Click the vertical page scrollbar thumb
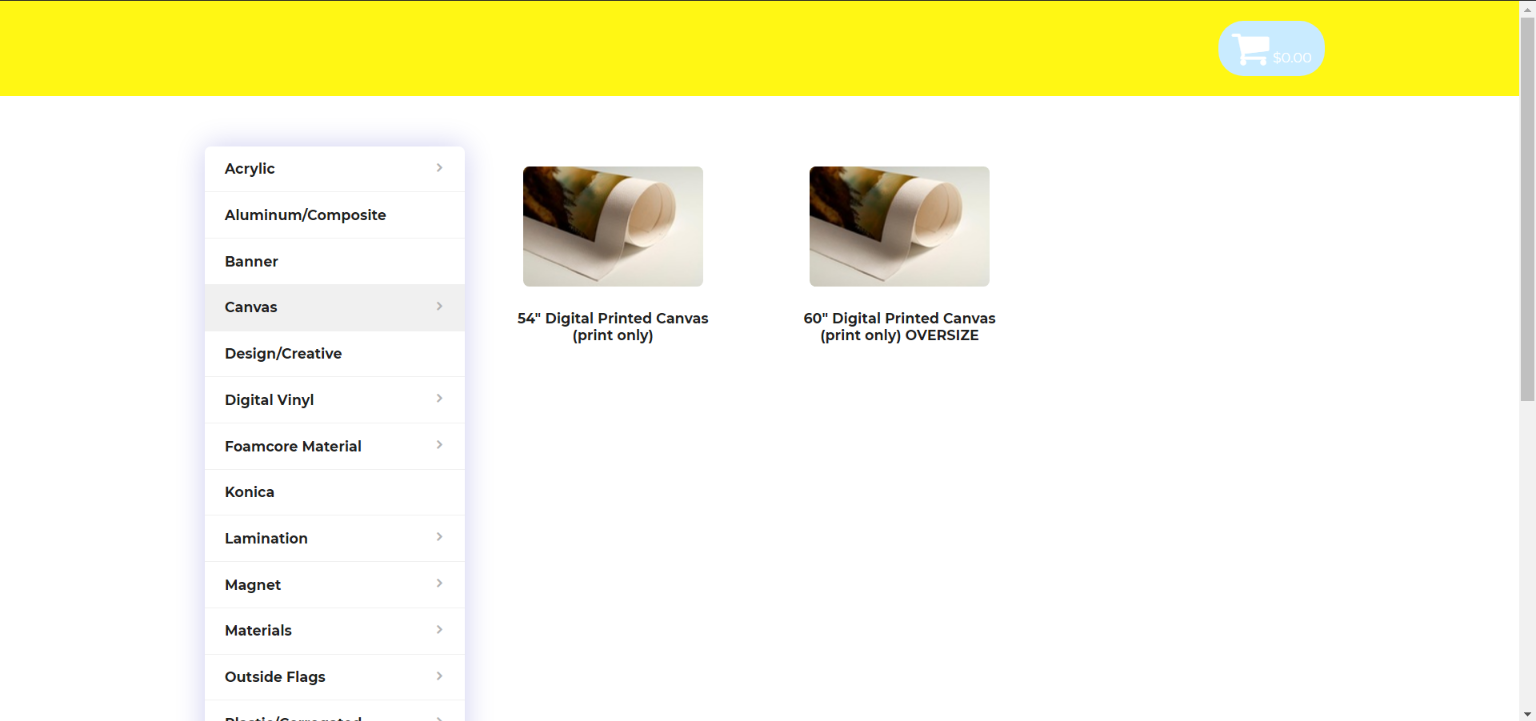Viewport: 1536px width, 721px height. click(x=1527, y=208)
